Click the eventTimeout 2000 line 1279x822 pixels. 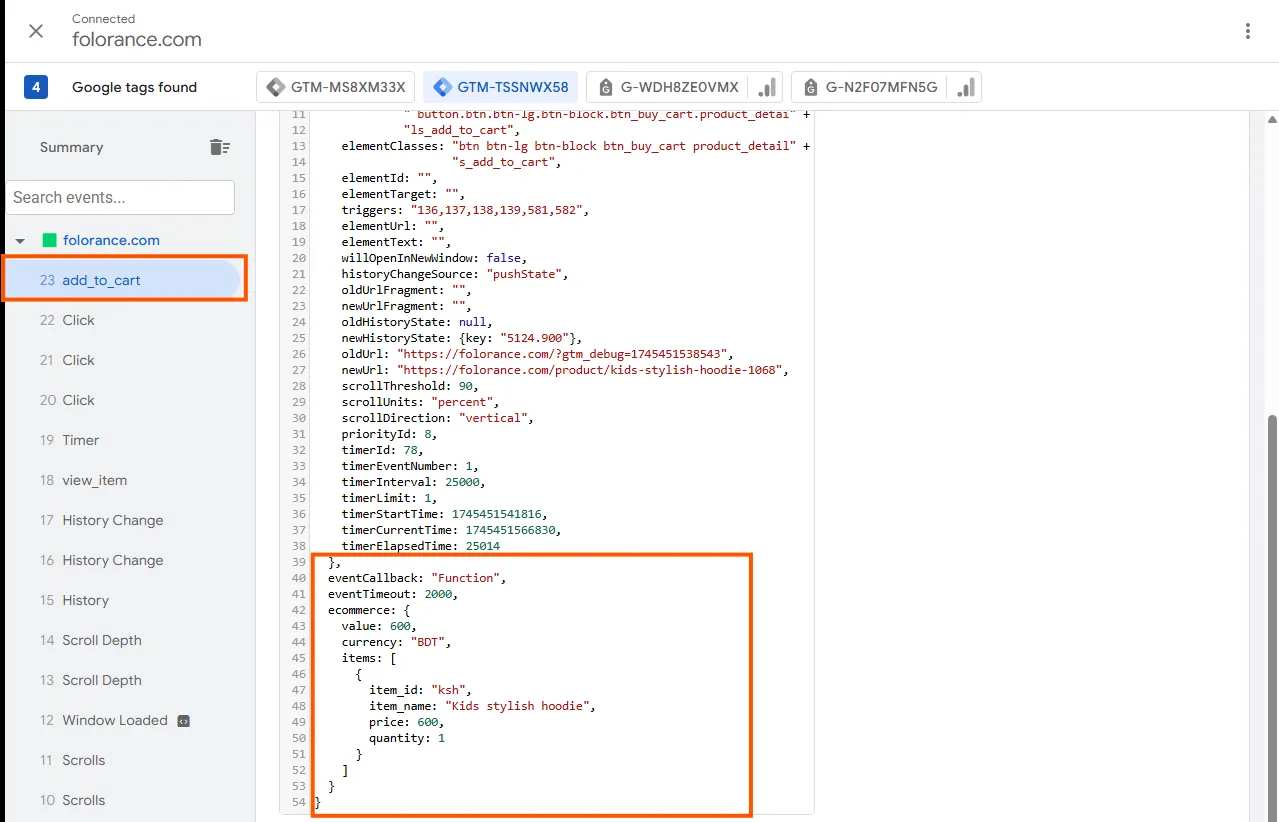[x=392, y=594]
